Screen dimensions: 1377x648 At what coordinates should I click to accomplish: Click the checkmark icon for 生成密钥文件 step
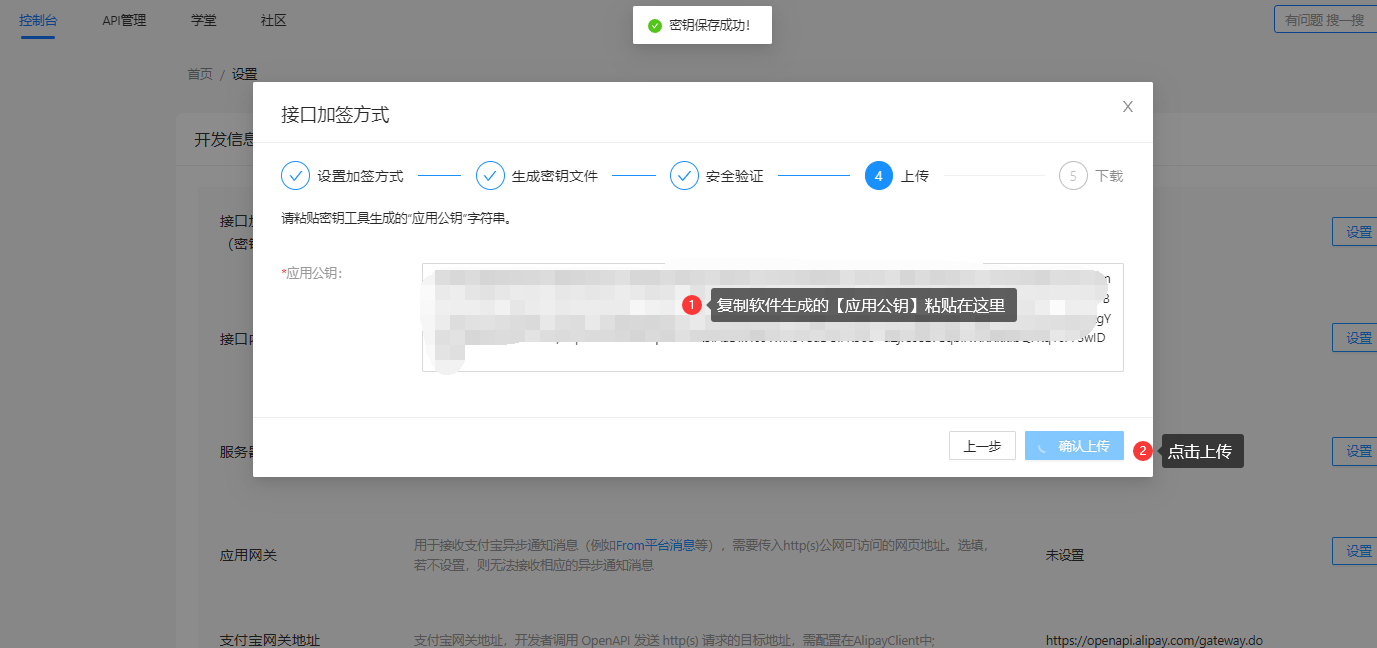(490, 176)
